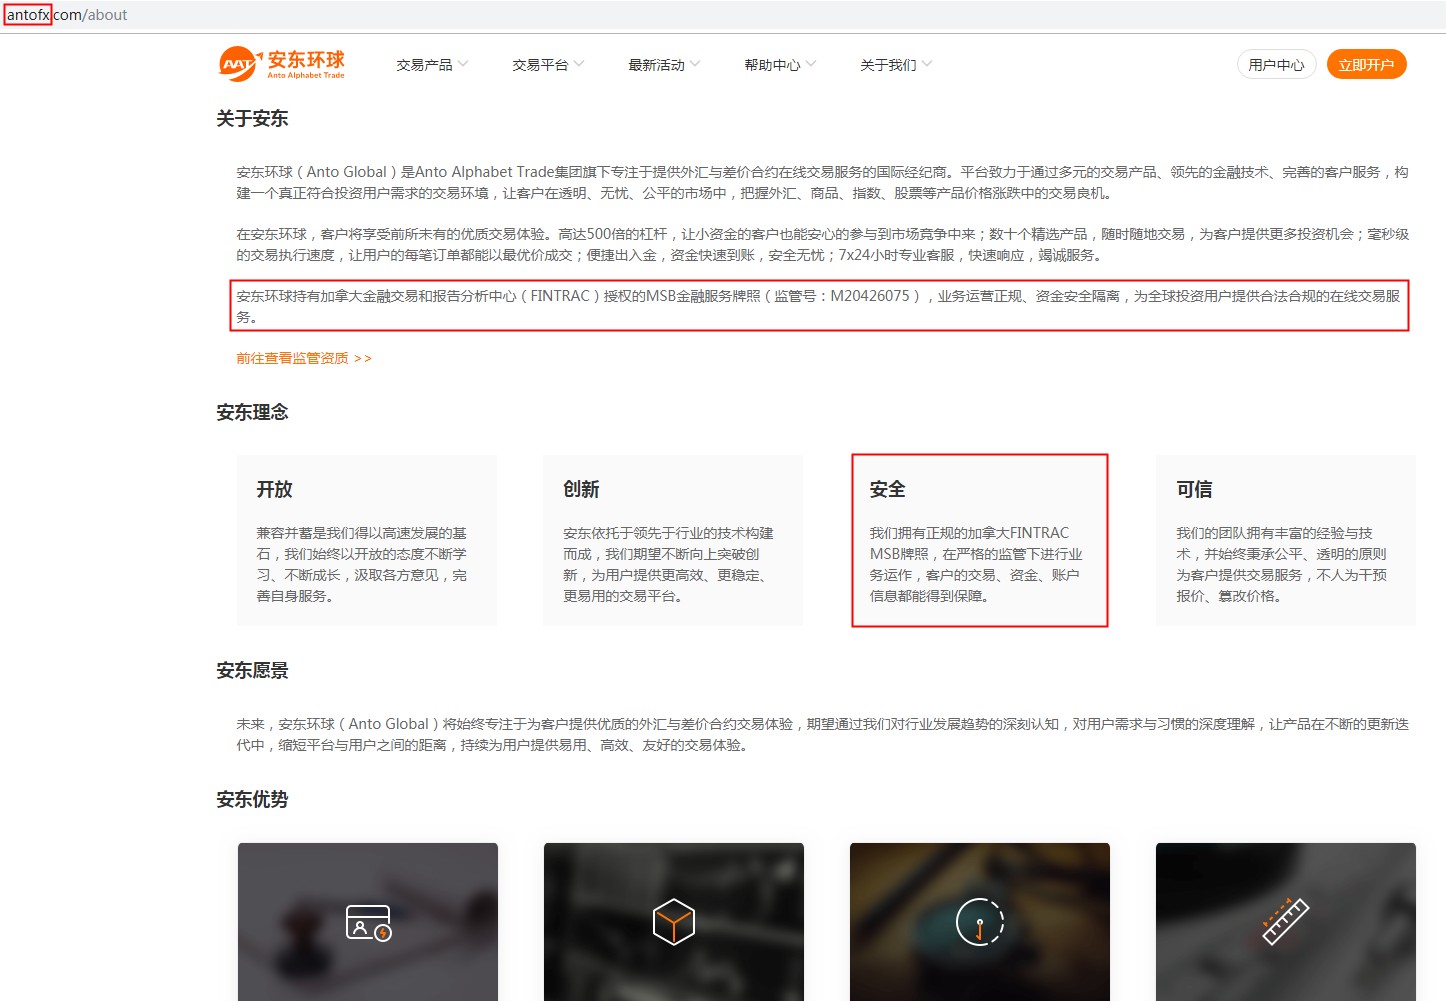This screenshot has width=1446, height=1001.
Task: Select the 可信 card title
Action: pyautogui.click(x=1194, y=489)
